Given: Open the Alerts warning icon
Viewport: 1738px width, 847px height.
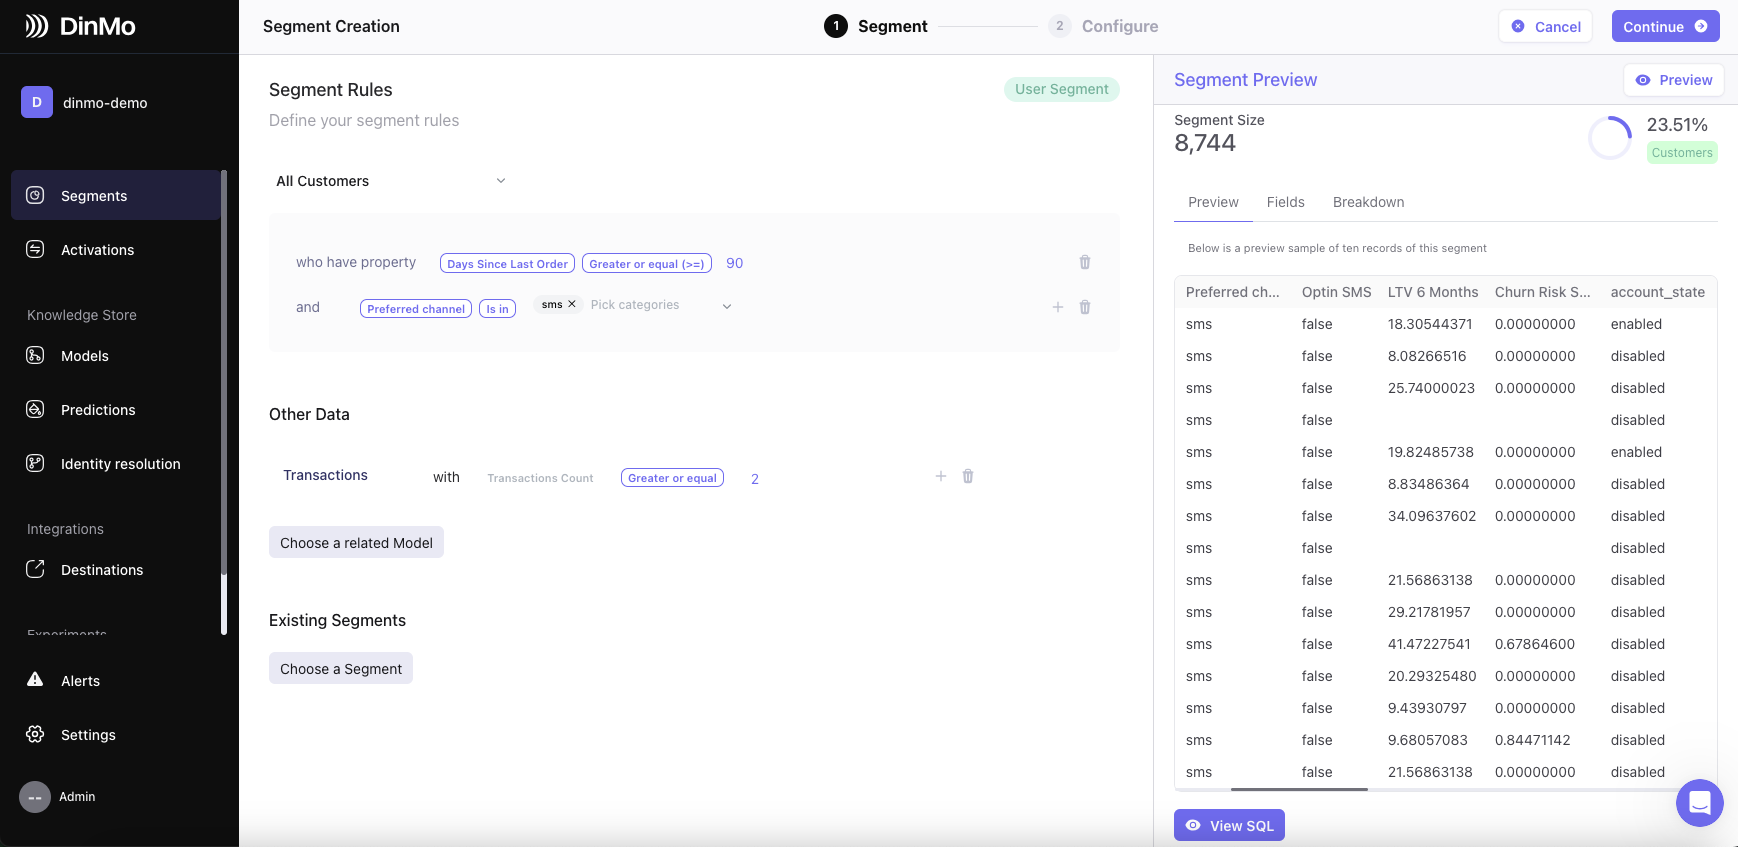Looking at the screenshot, I should (x=35, y=679).
